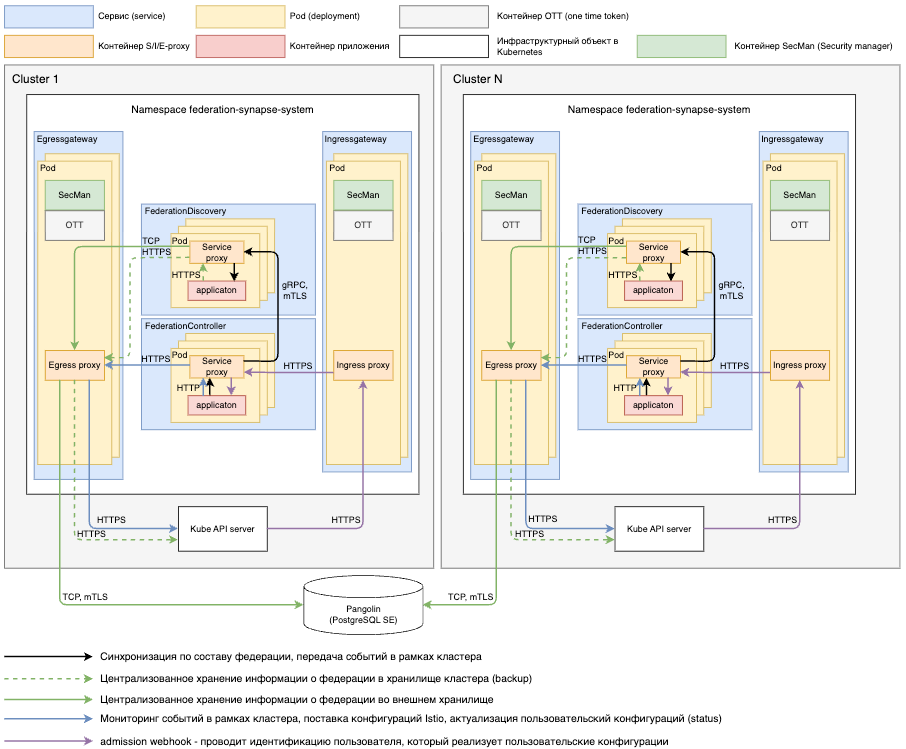The height and width of the screenshot is (749, 906).
Task: Select the orange S/I/E-proxy legend swatch
Action: pyautogui.click(x=49, y=46)
